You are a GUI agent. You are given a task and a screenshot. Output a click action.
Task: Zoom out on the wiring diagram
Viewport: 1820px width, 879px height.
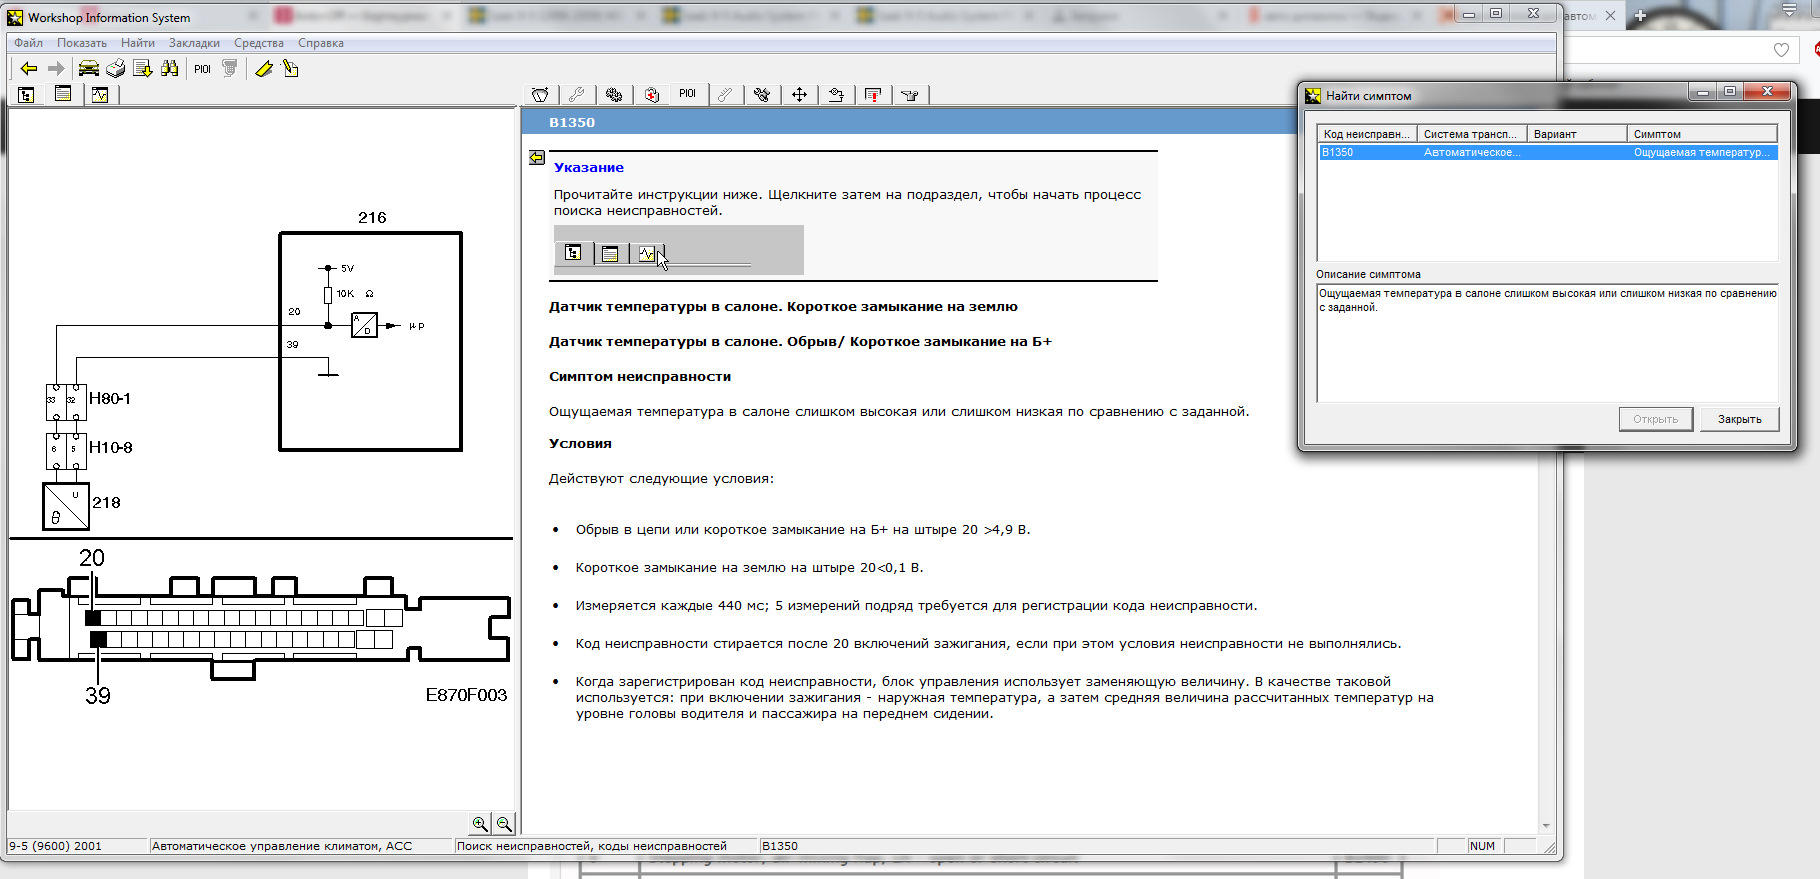(504, 824)
